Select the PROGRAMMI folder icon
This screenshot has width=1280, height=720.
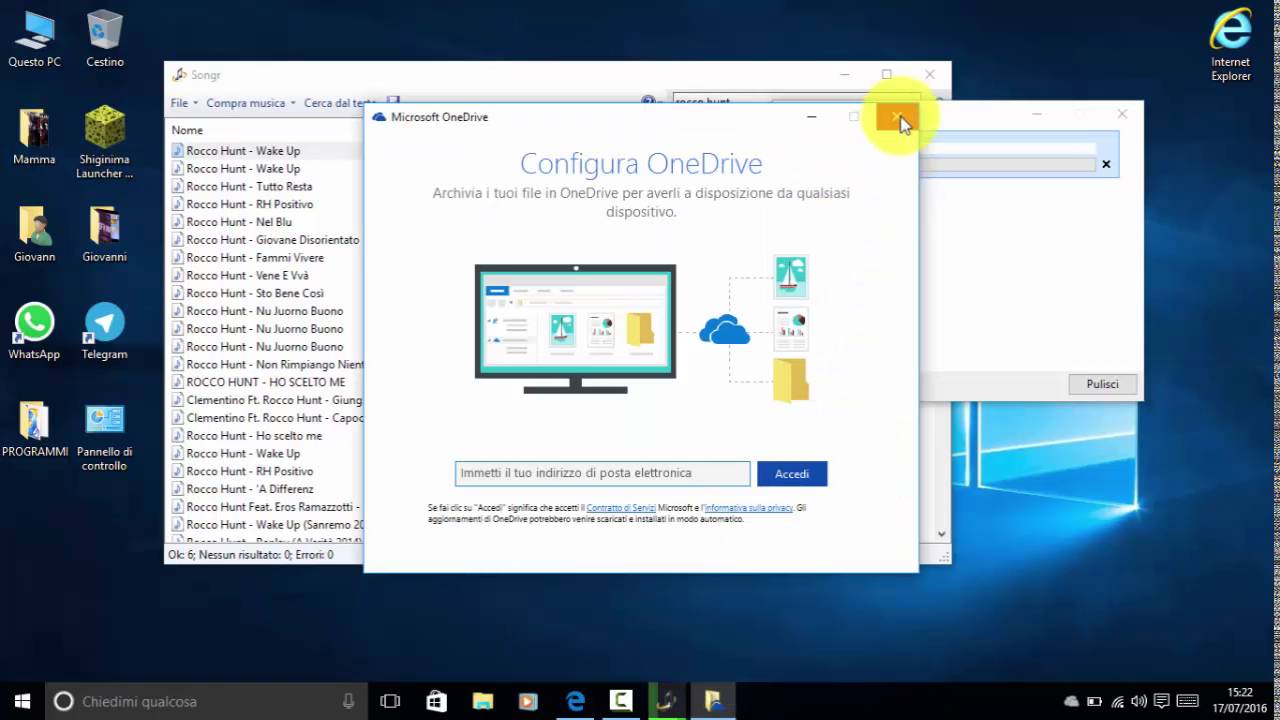[x=34, y=429]
